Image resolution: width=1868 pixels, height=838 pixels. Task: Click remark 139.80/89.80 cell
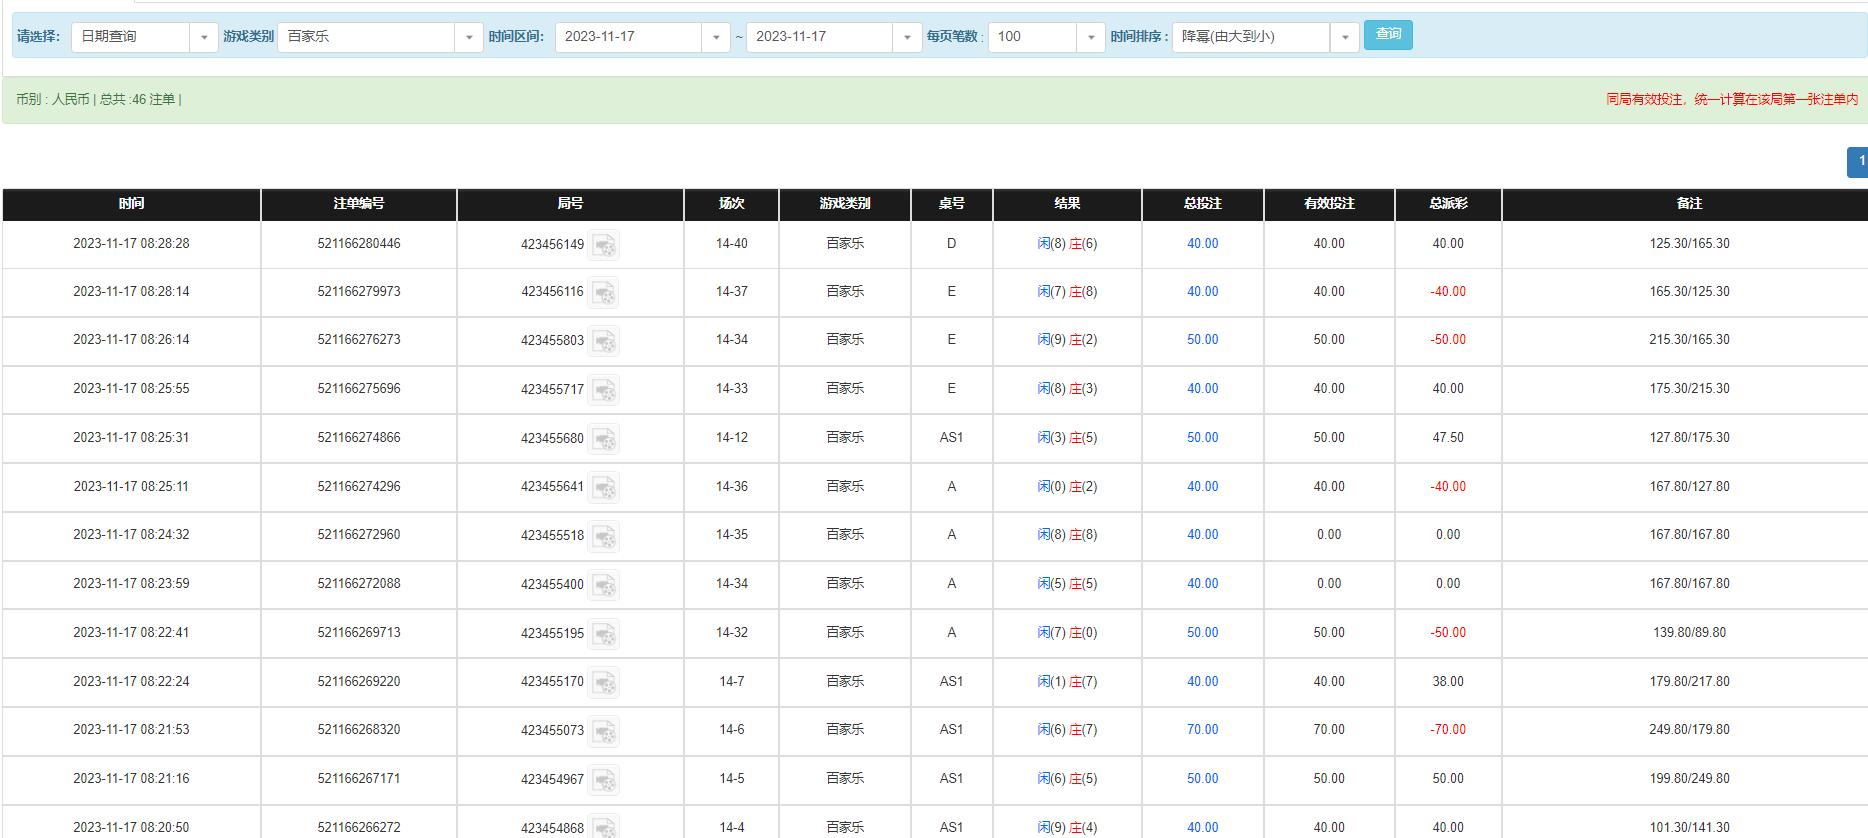click(1689, 633)
